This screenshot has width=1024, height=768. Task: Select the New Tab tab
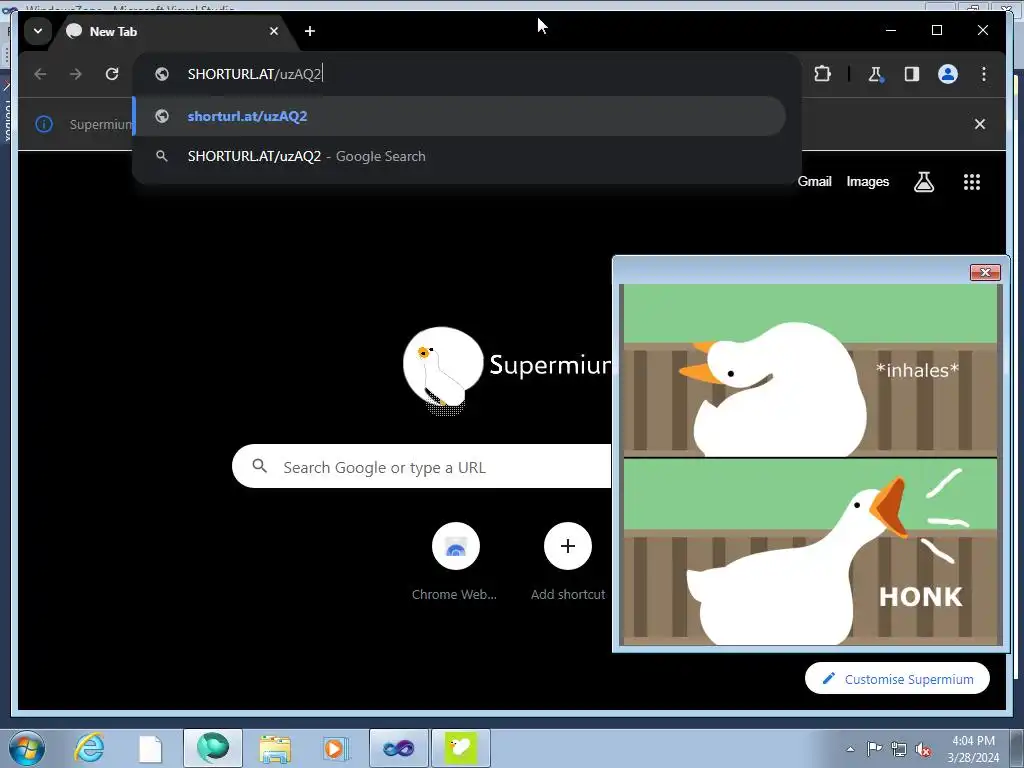(x=170, y=31)
